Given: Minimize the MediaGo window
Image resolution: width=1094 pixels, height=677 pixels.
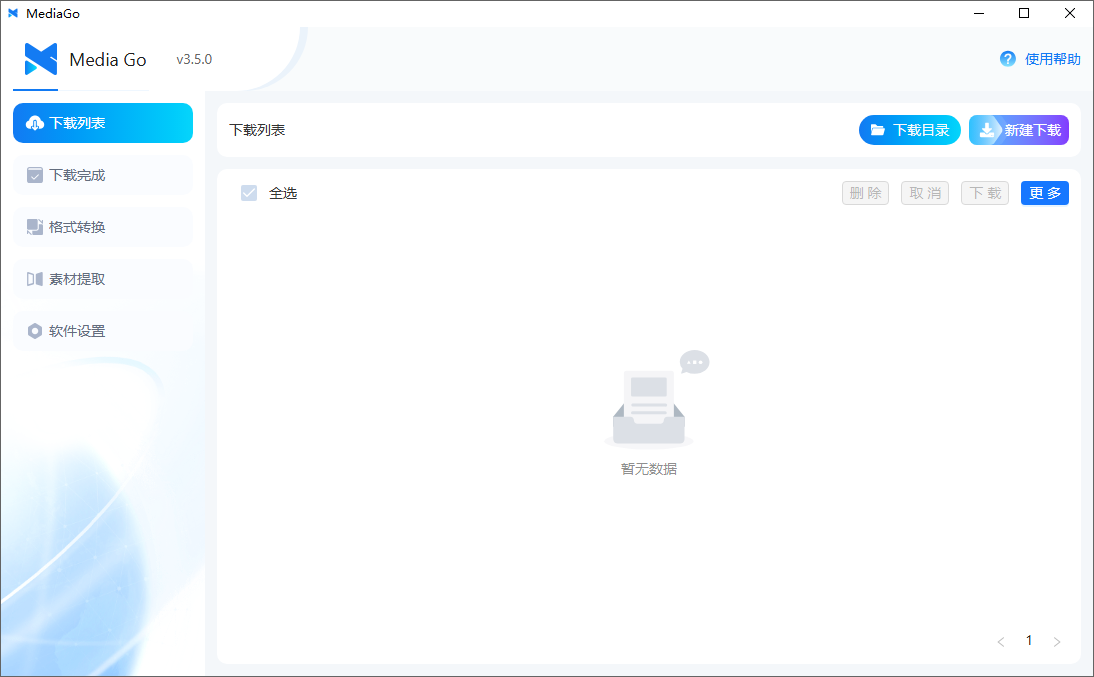Looking at the screenshot, I should [979, 13].
